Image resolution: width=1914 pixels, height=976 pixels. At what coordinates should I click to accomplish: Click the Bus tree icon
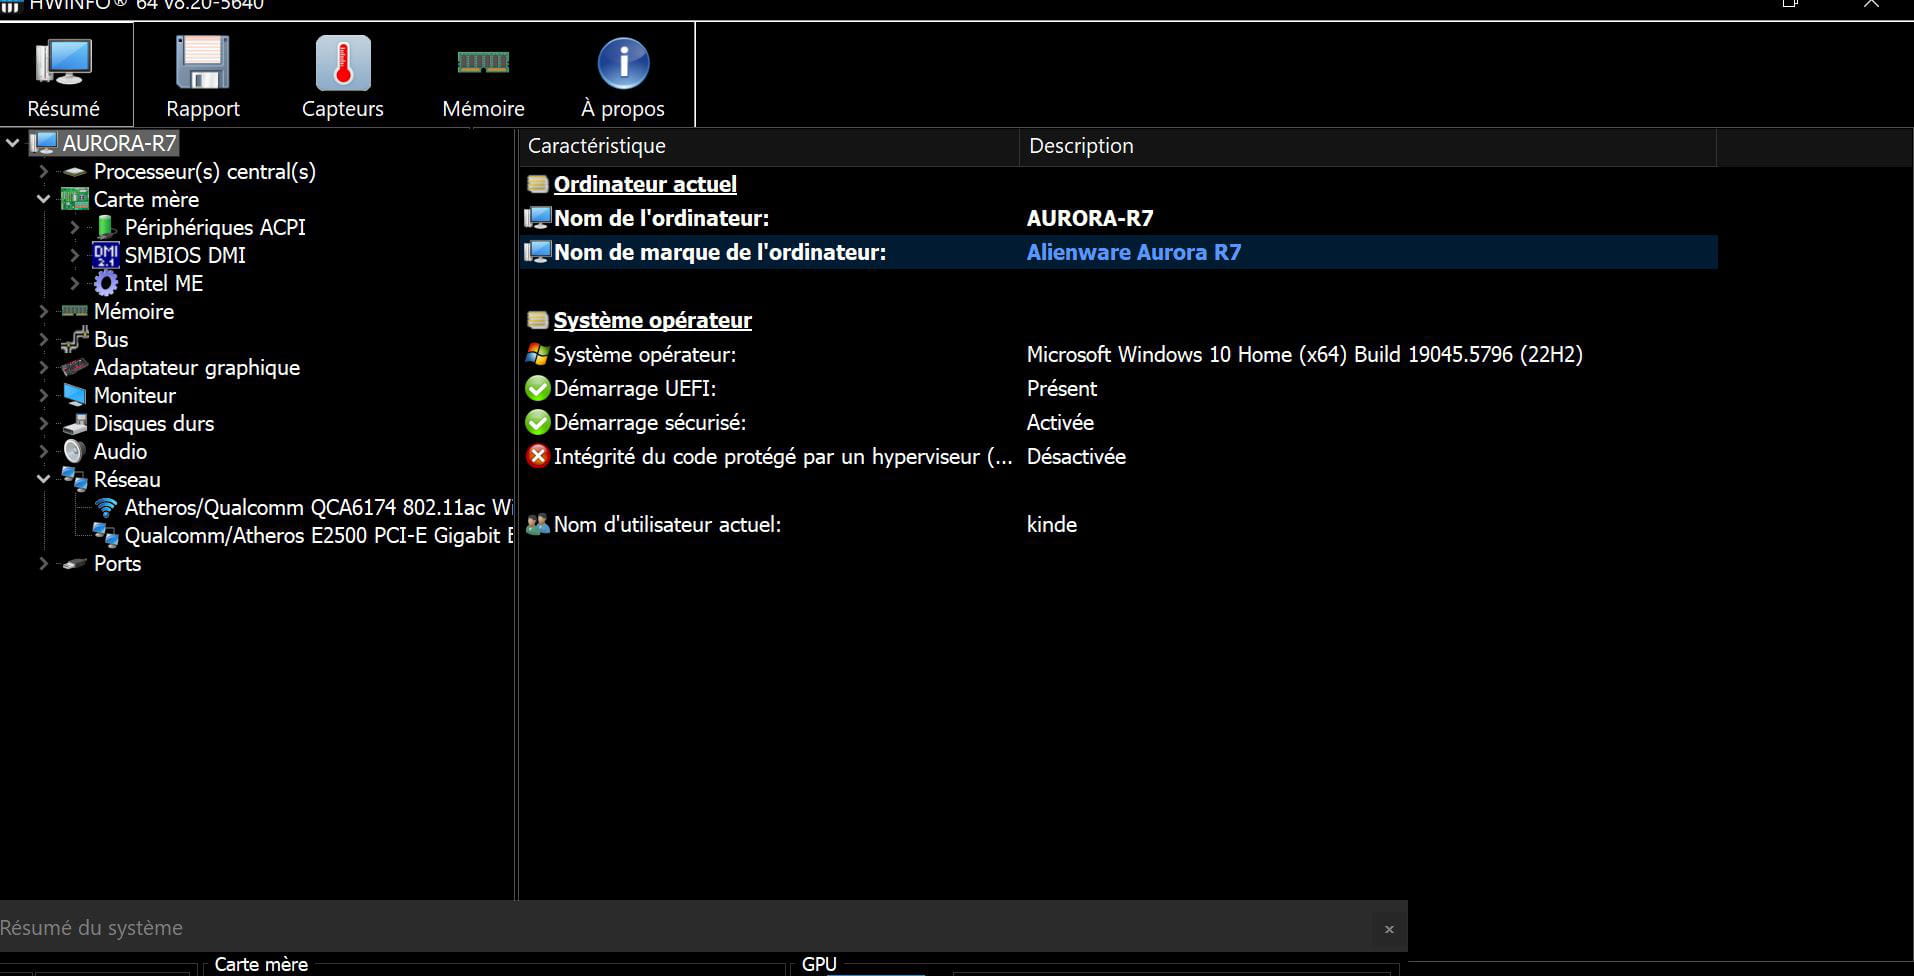point(75,340)
